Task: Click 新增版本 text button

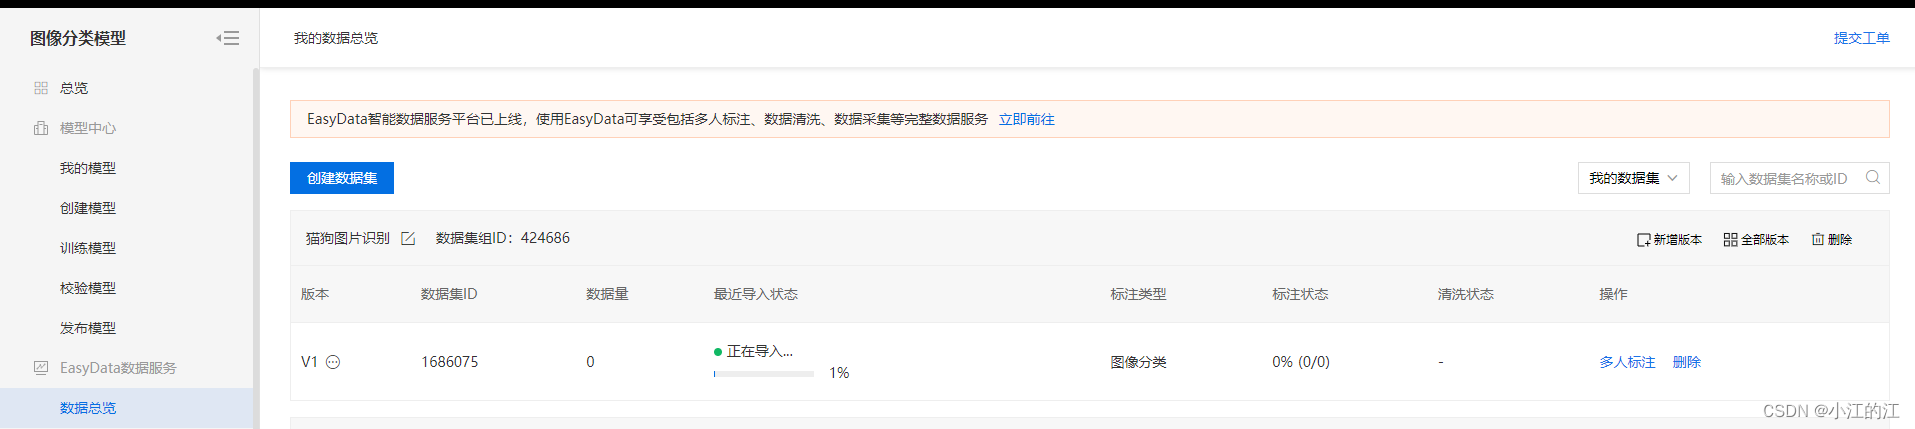Action: (x=1677, y=240)
